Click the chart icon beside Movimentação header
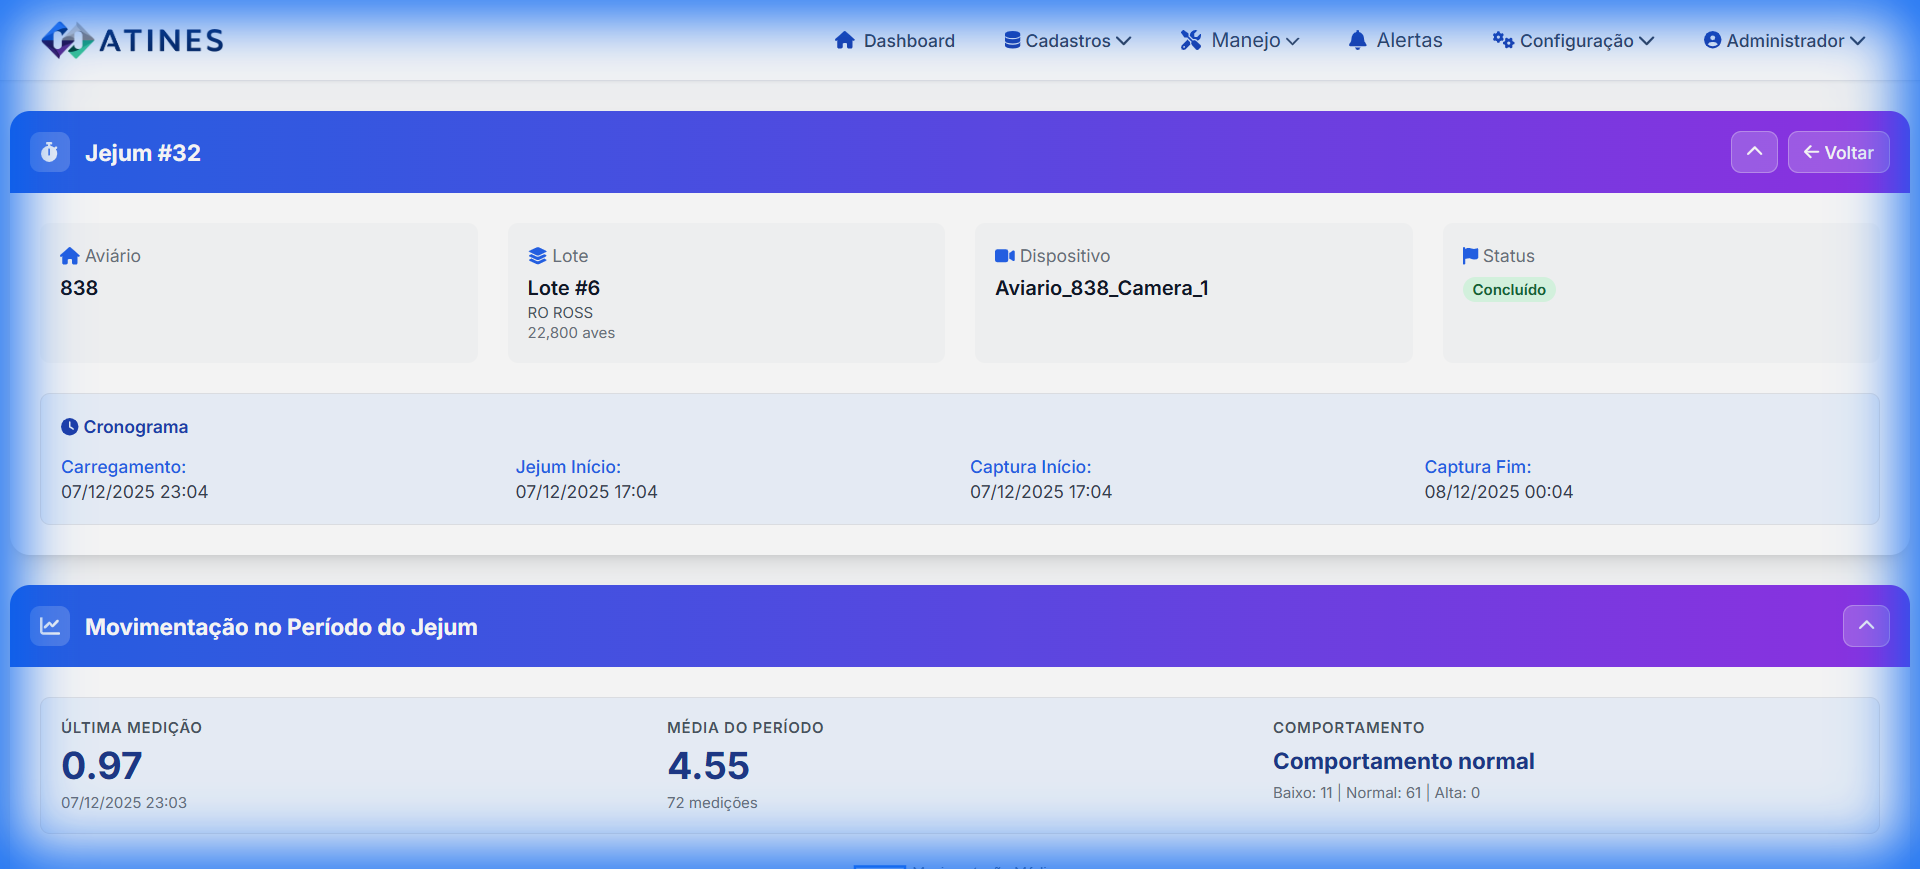The width and height of the screenshot is (1920, 869). (x=50, y=626)
